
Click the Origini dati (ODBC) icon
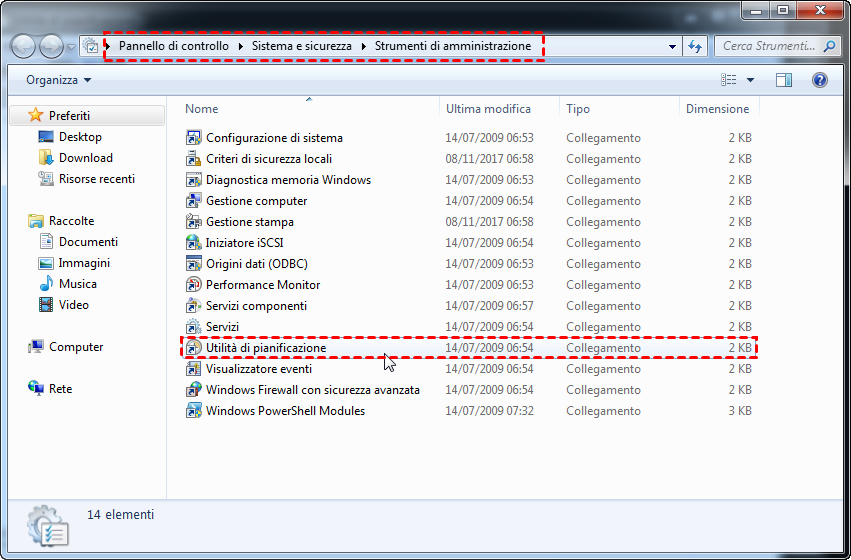click(x=194, y=264)
